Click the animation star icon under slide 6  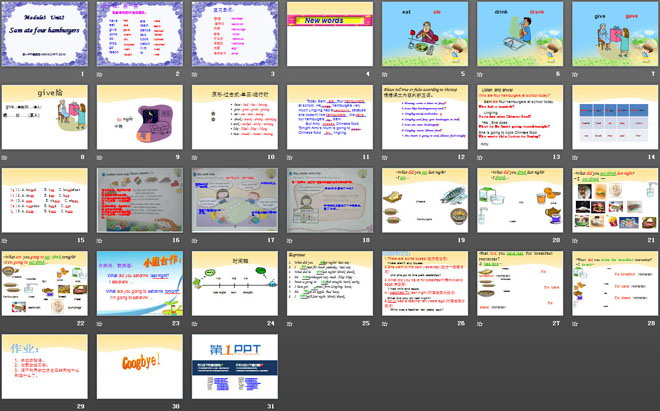pyautogui.click(x=480, y=75)
